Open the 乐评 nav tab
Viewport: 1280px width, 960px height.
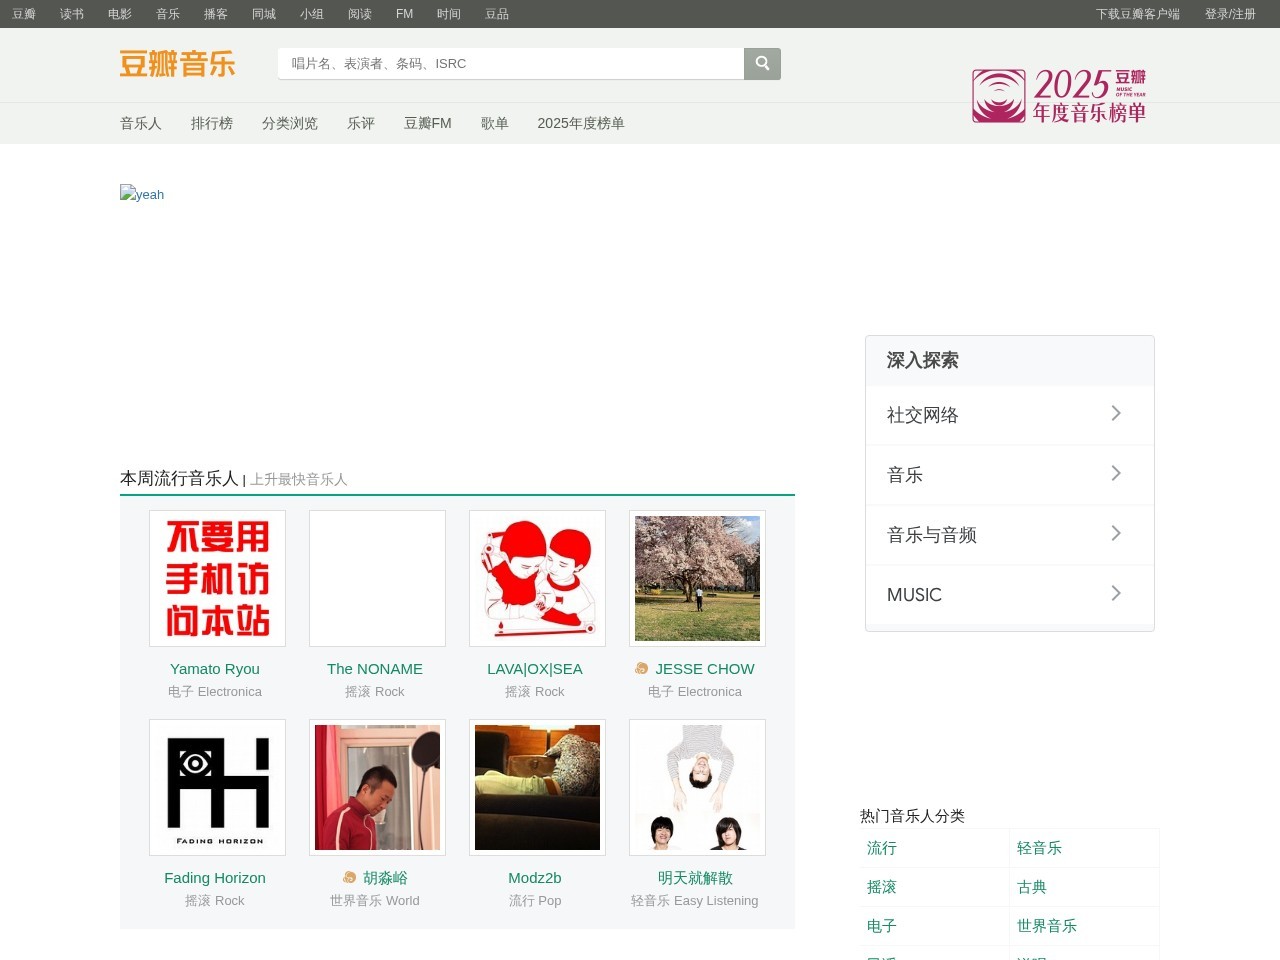click(x=361, y=123)
